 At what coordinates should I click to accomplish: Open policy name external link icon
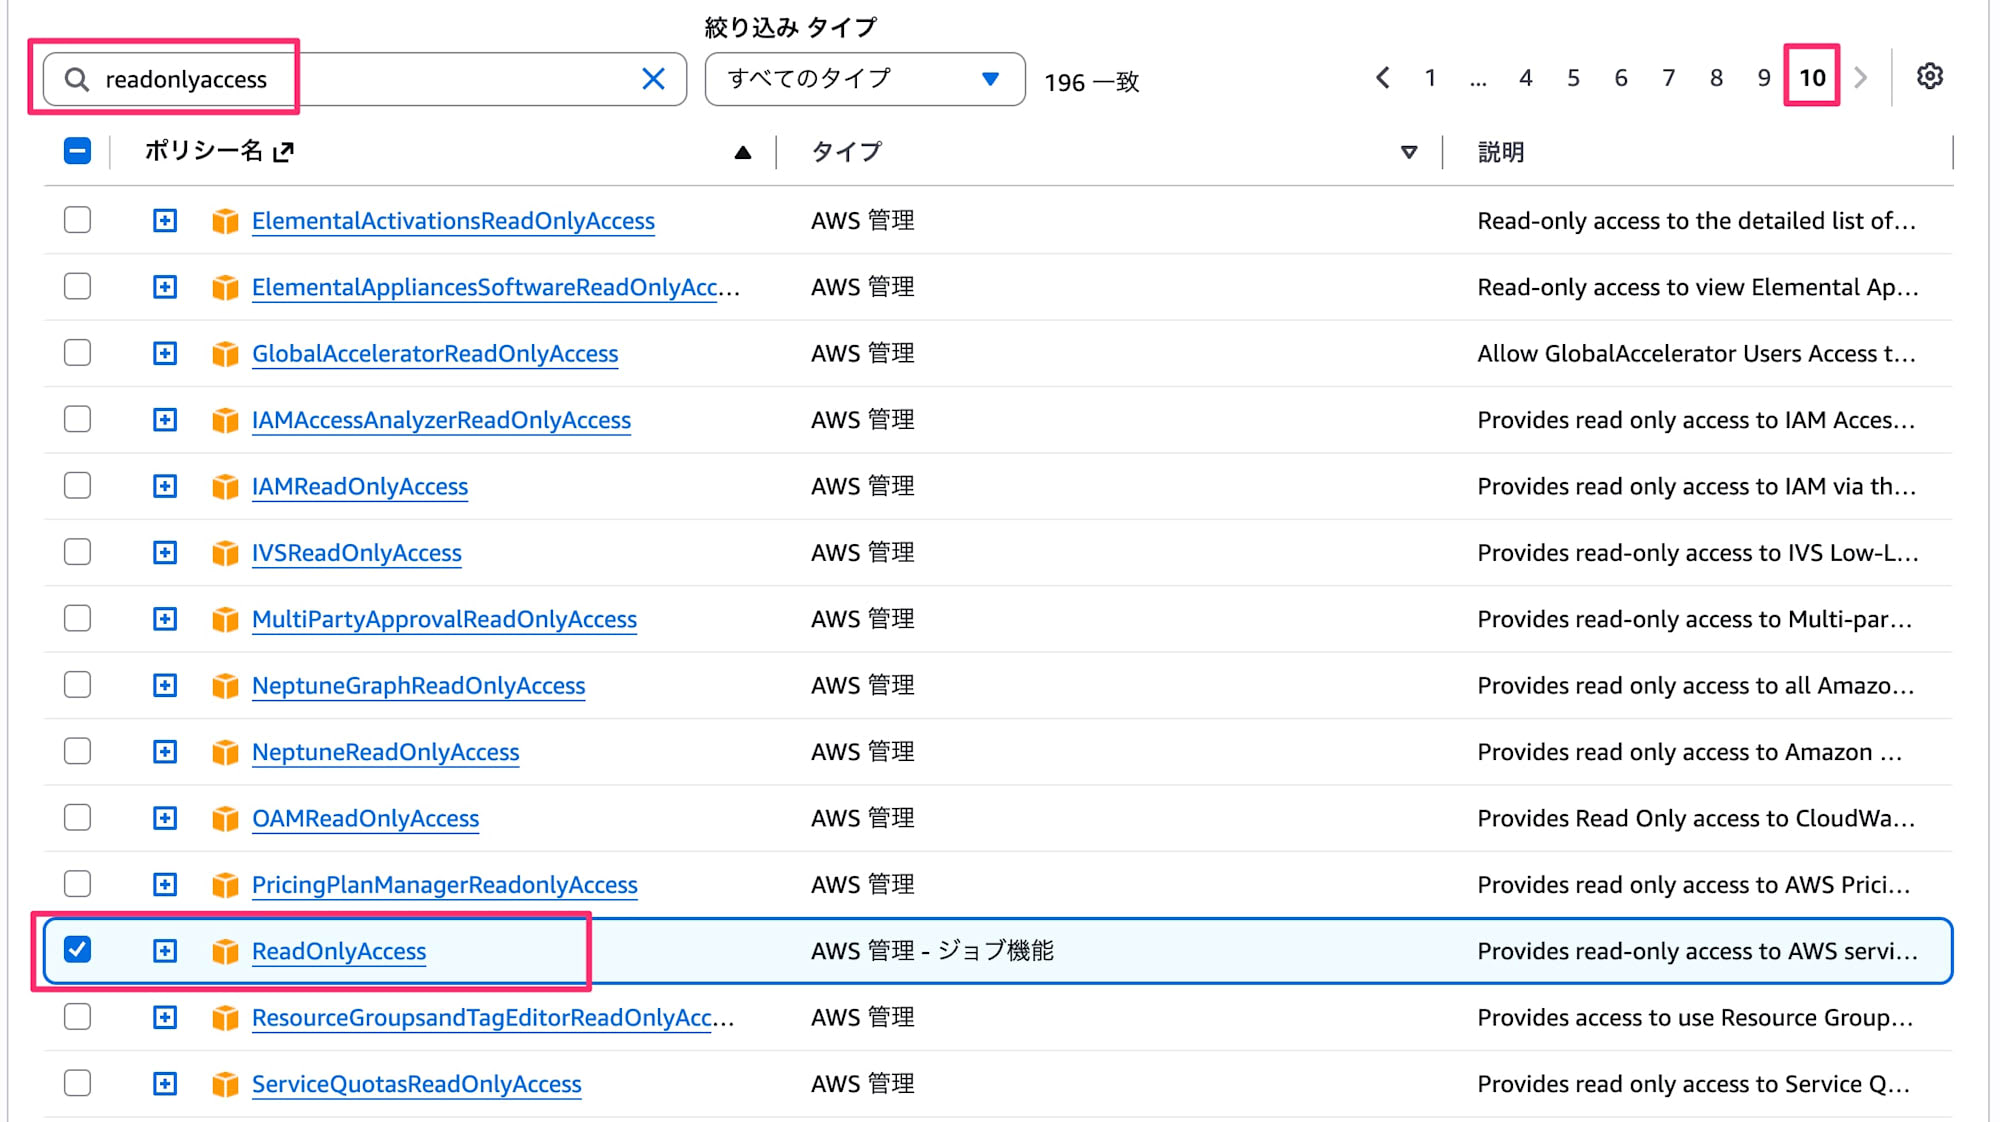click(284, 152)
